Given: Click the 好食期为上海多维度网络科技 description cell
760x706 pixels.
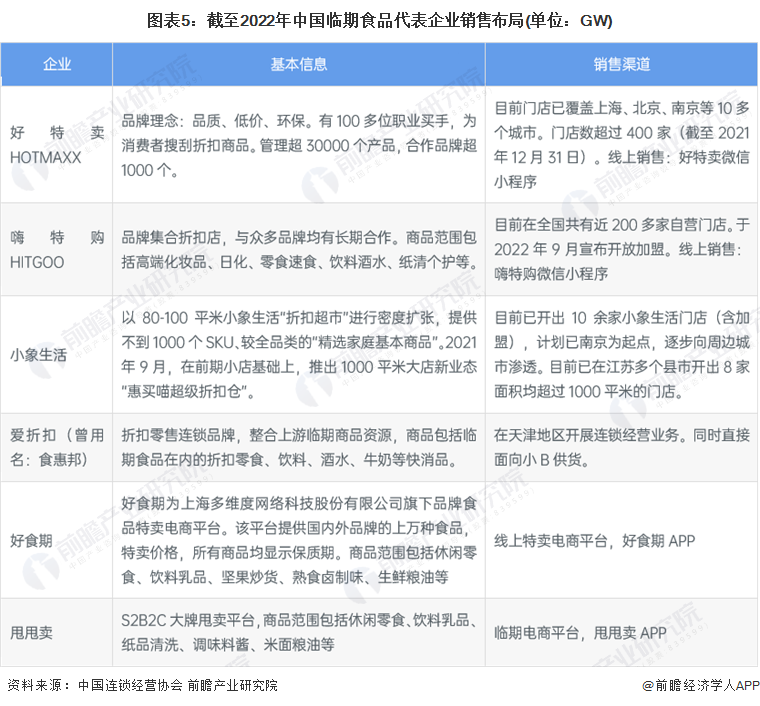Looking at the screenshot, I should [x=299, y=540].
